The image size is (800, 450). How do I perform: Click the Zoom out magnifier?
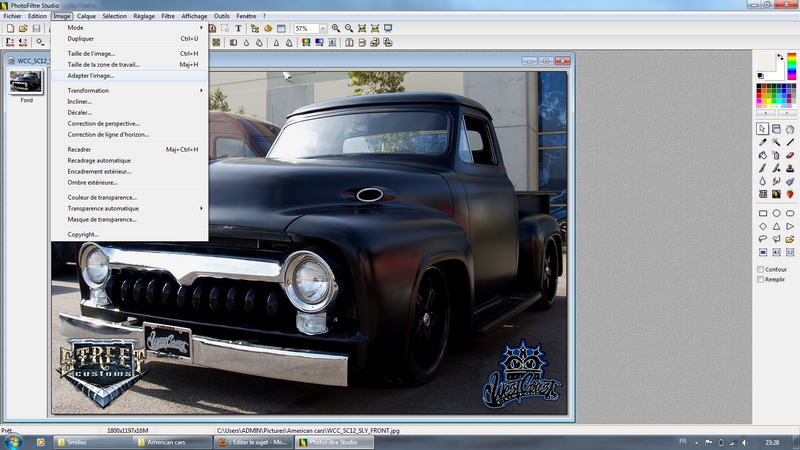click(349, 29)
